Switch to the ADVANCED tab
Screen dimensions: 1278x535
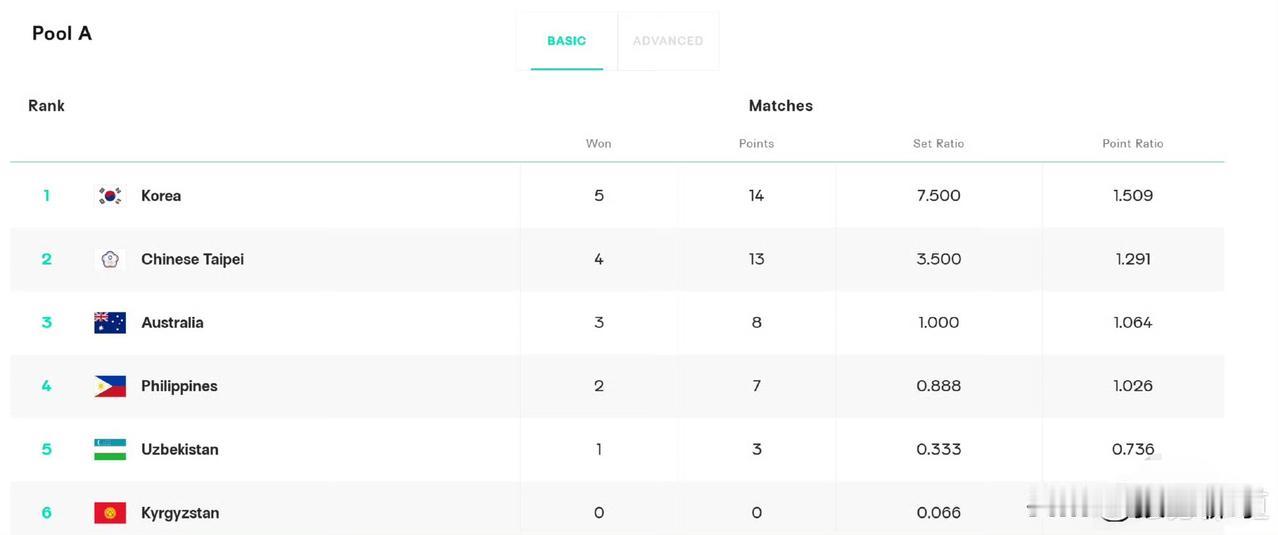[668, 41]
